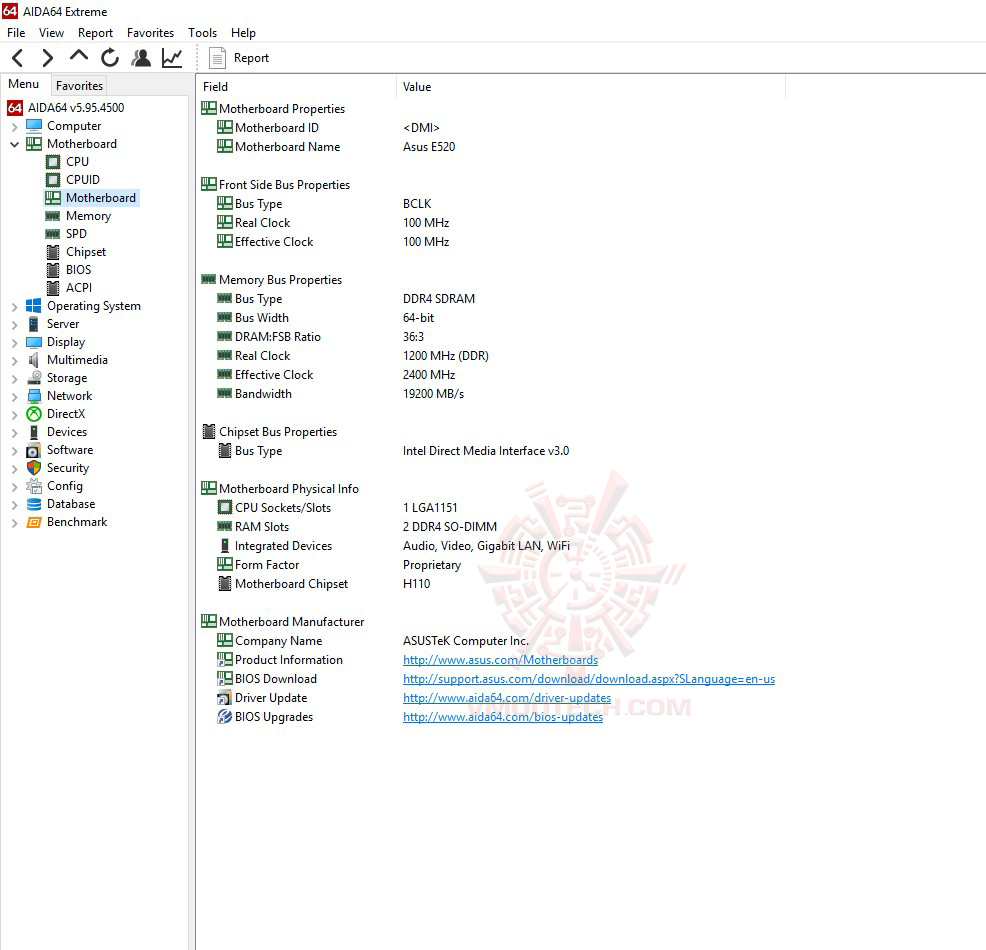Click the Back navigation arrow
Screen dimensions: 986x950
tap(18, 58)
